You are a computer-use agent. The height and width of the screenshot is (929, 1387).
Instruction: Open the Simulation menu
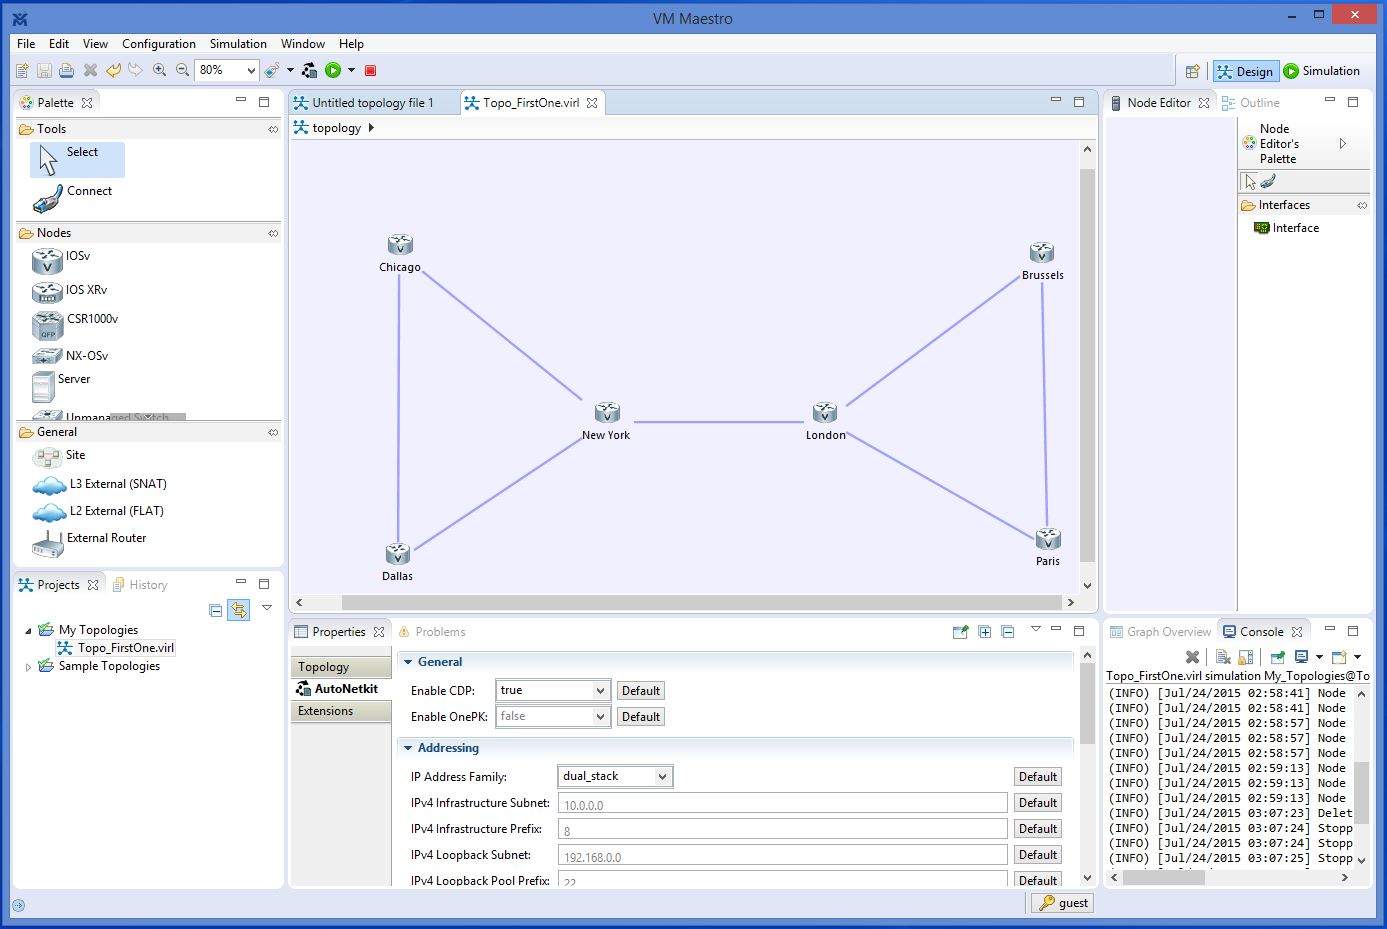tap(238, 44)
